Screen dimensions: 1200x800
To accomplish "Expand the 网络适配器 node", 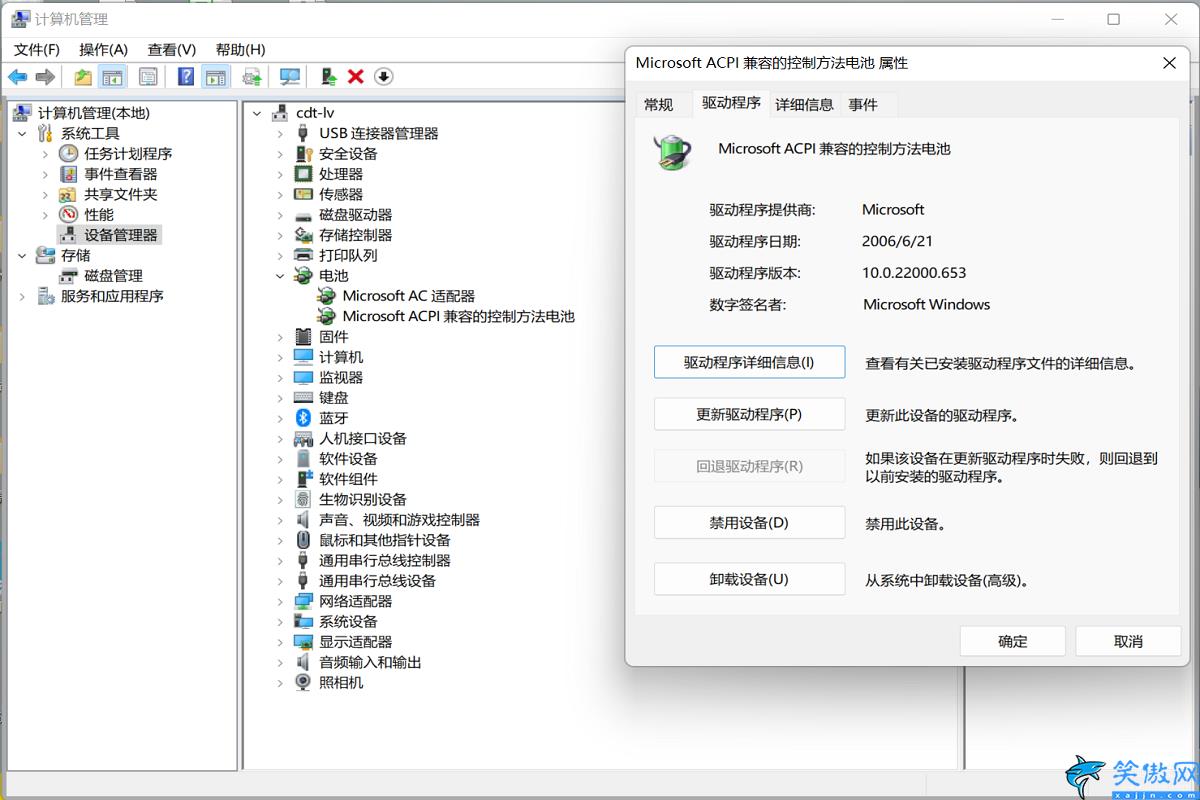I will pyautogui.click(x=281, y=601).
